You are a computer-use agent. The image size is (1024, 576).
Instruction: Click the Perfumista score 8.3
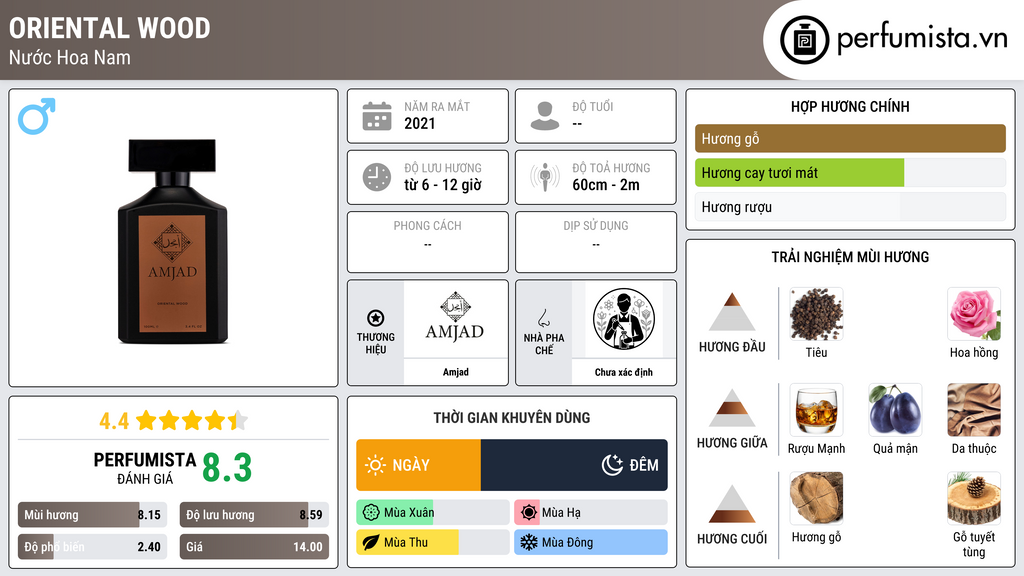point(227,468)
